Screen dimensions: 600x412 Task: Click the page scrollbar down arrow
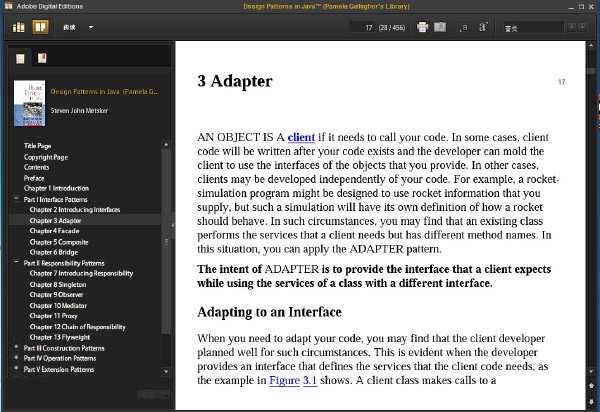click(591, 371)
